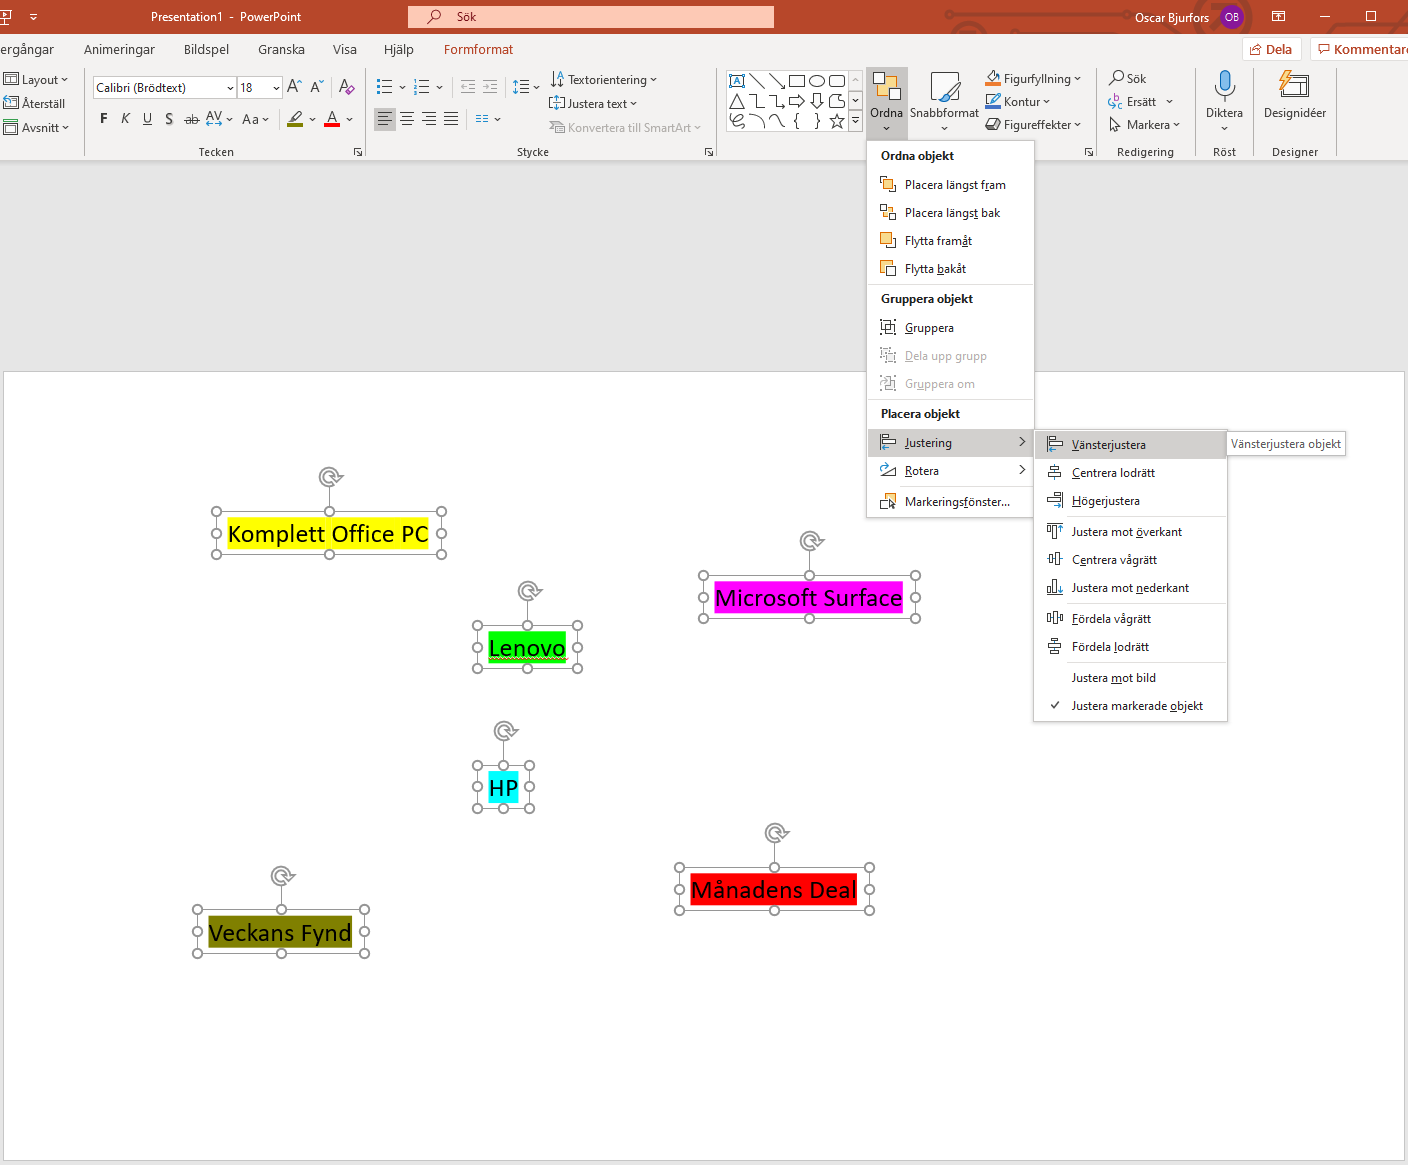1408x1165 pixels.
Task: Toggle bold formatting with F button
Action: (104, 119)
